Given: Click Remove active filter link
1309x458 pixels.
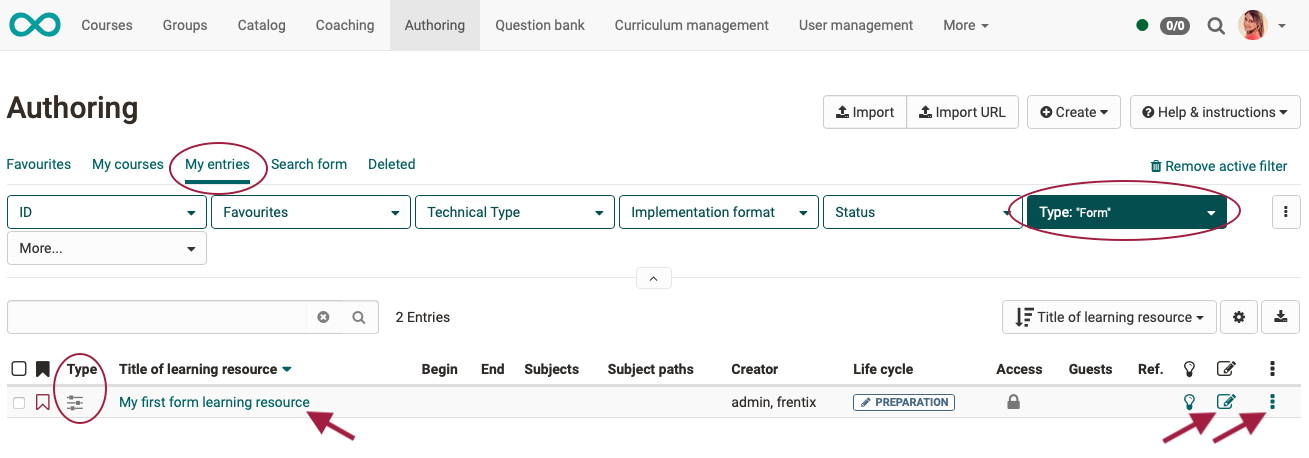Looking at the screenshot, I should pos(1219,166).
